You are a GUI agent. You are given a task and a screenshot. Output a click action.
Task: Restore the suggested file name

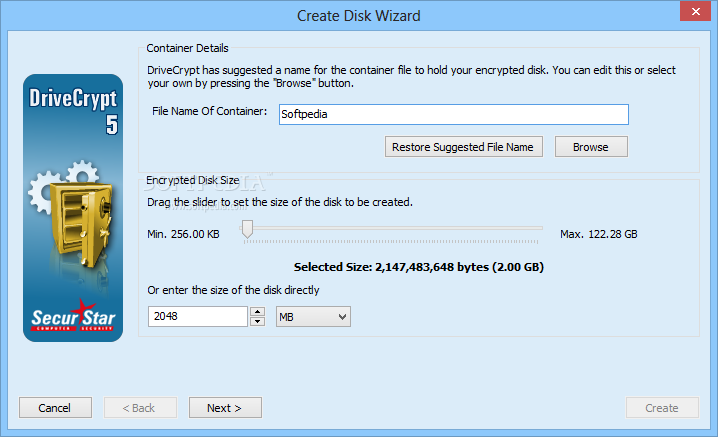[x=463, y=147]
